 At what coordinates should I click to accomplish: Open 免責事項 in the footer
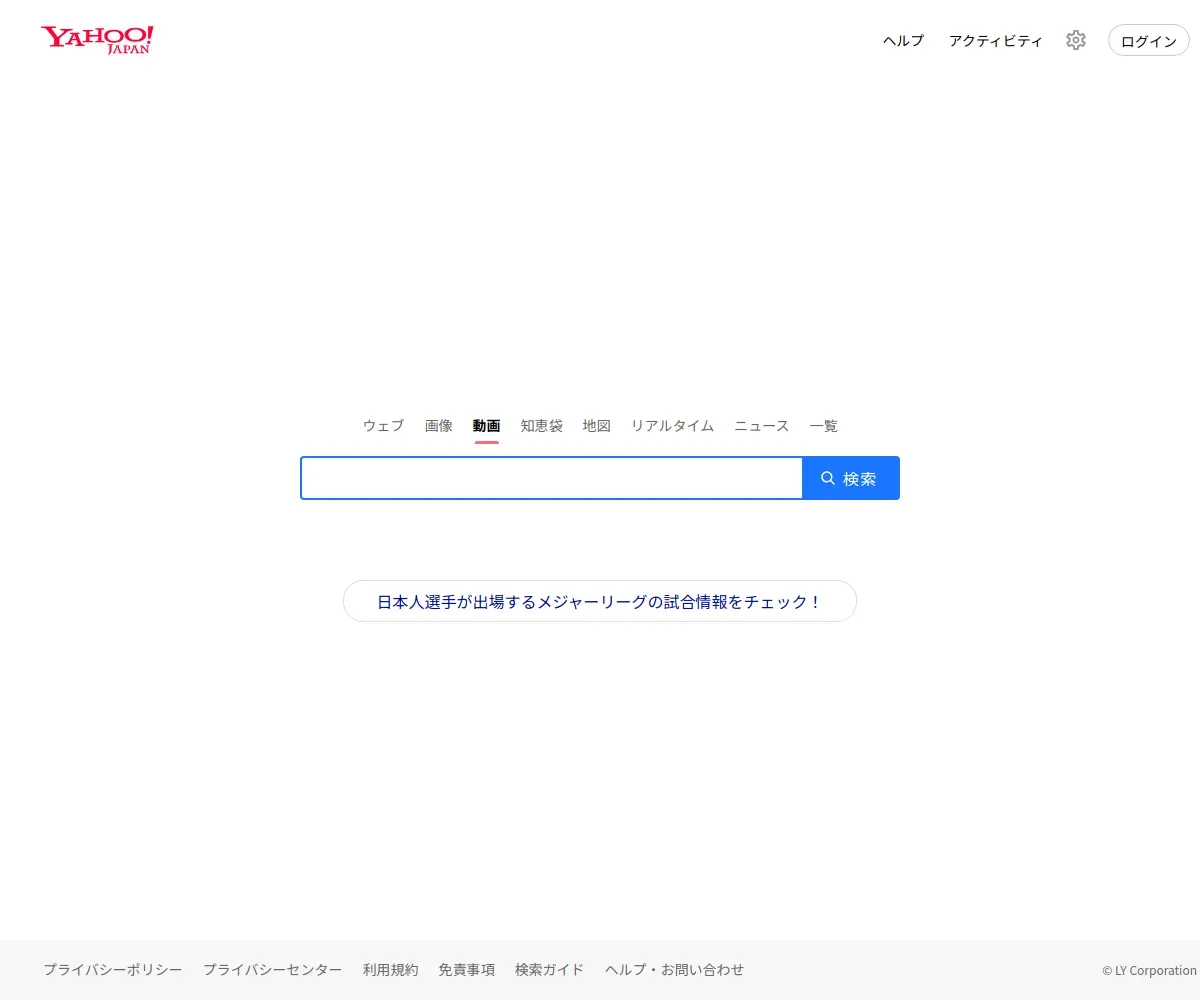click(467, 970)
